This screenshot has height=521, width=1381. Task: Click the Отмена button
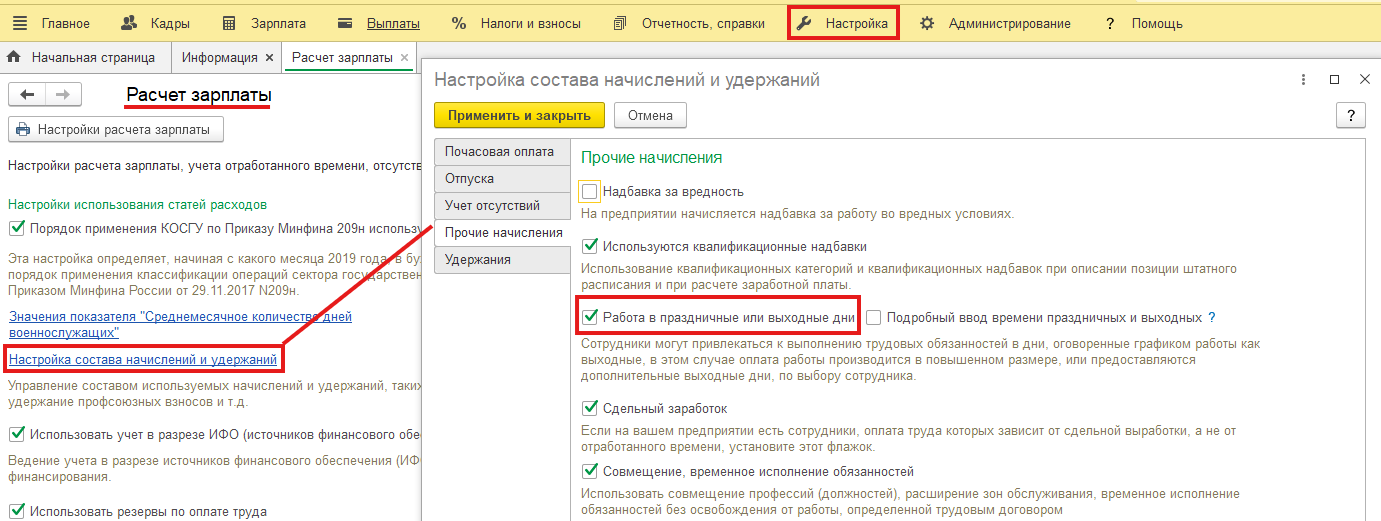click(x=650, y=116)
